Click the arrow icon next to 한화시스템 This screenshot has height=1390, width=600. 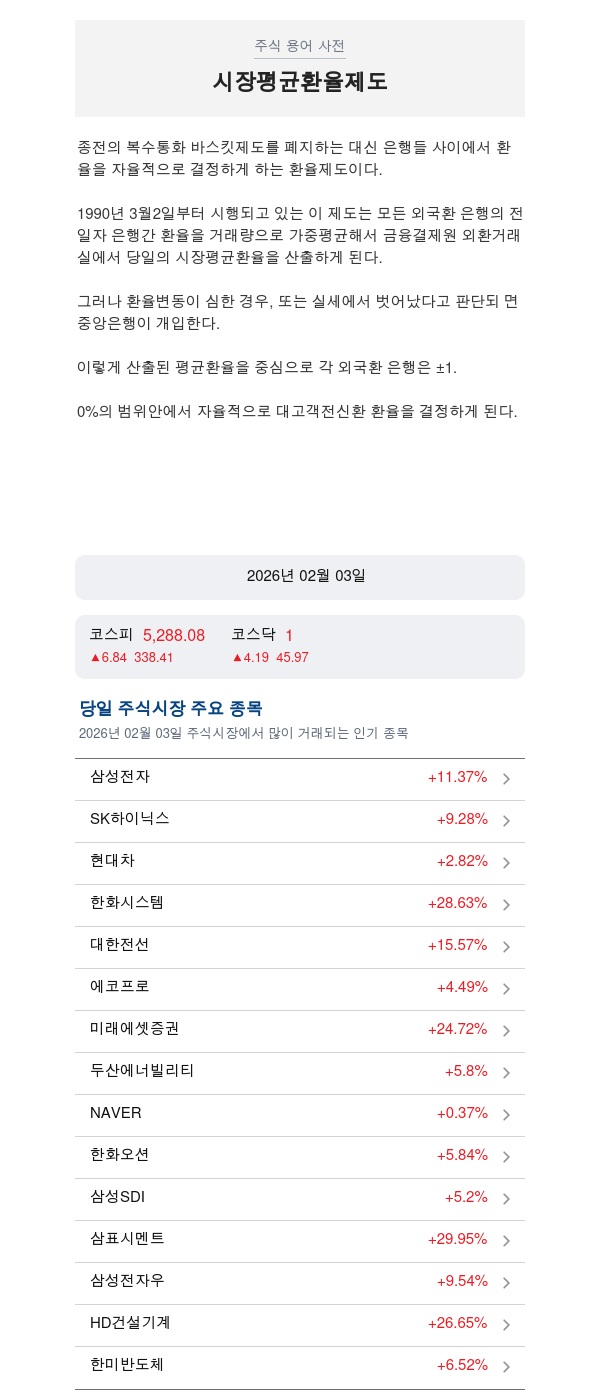coord(506,905)
